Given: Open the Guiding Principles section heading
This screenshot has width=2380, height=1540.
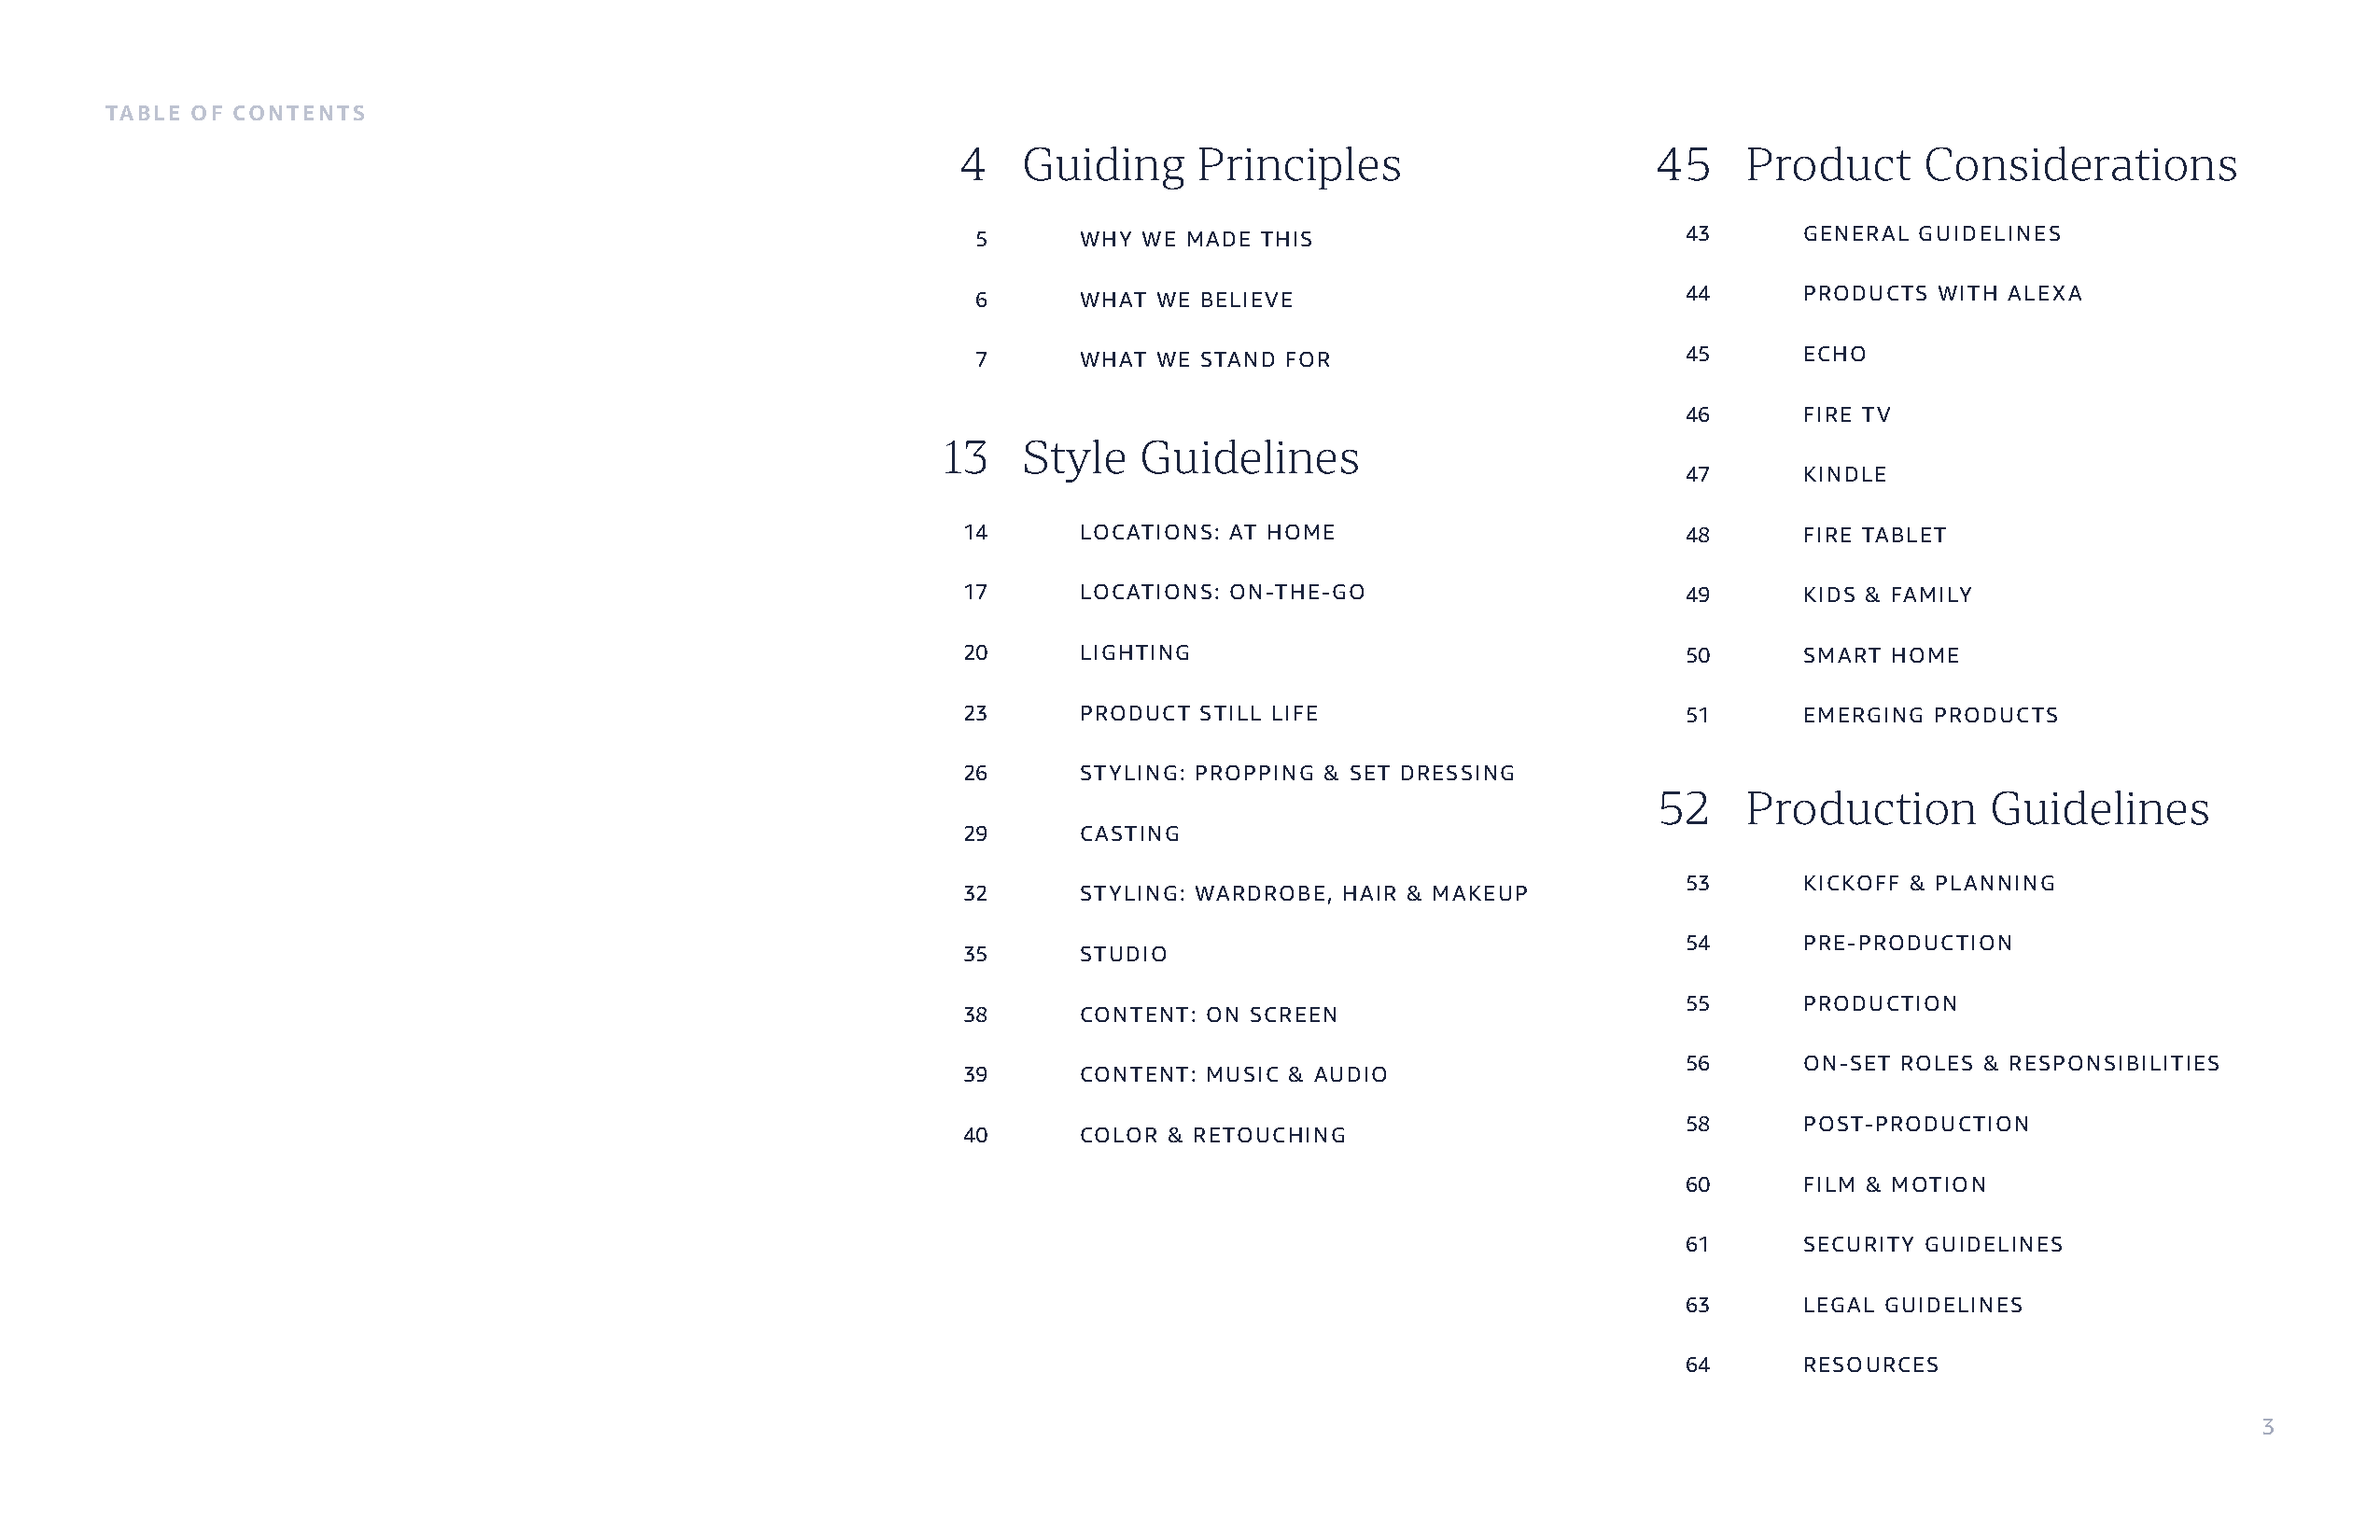Looking at the screenshot, I should (1211, 165).
